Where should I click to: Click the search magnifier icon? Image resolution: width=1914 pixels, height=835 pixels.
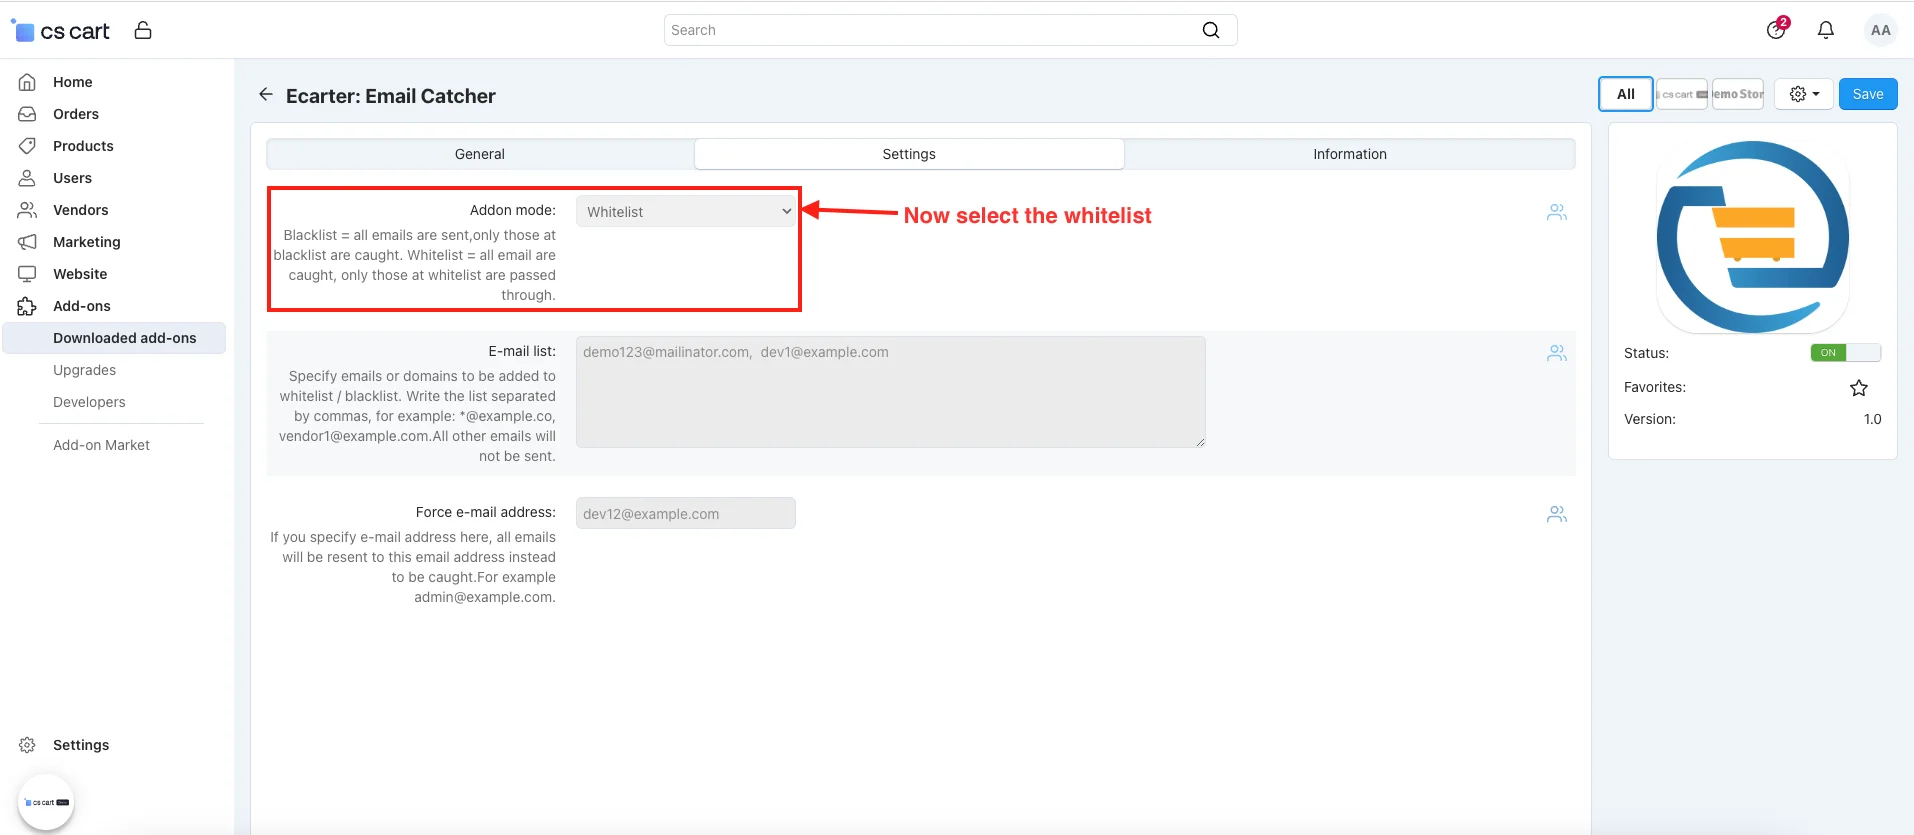(1210, 30)
